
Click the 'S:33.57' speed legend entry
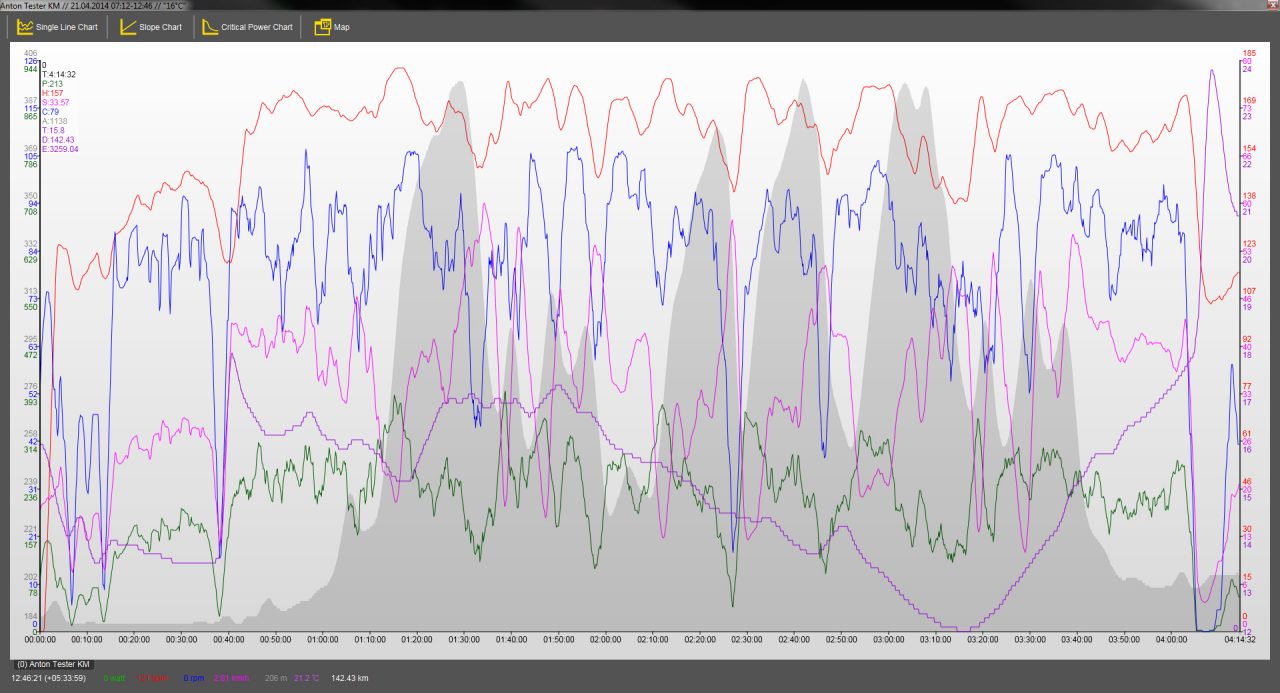click(55, 102)
